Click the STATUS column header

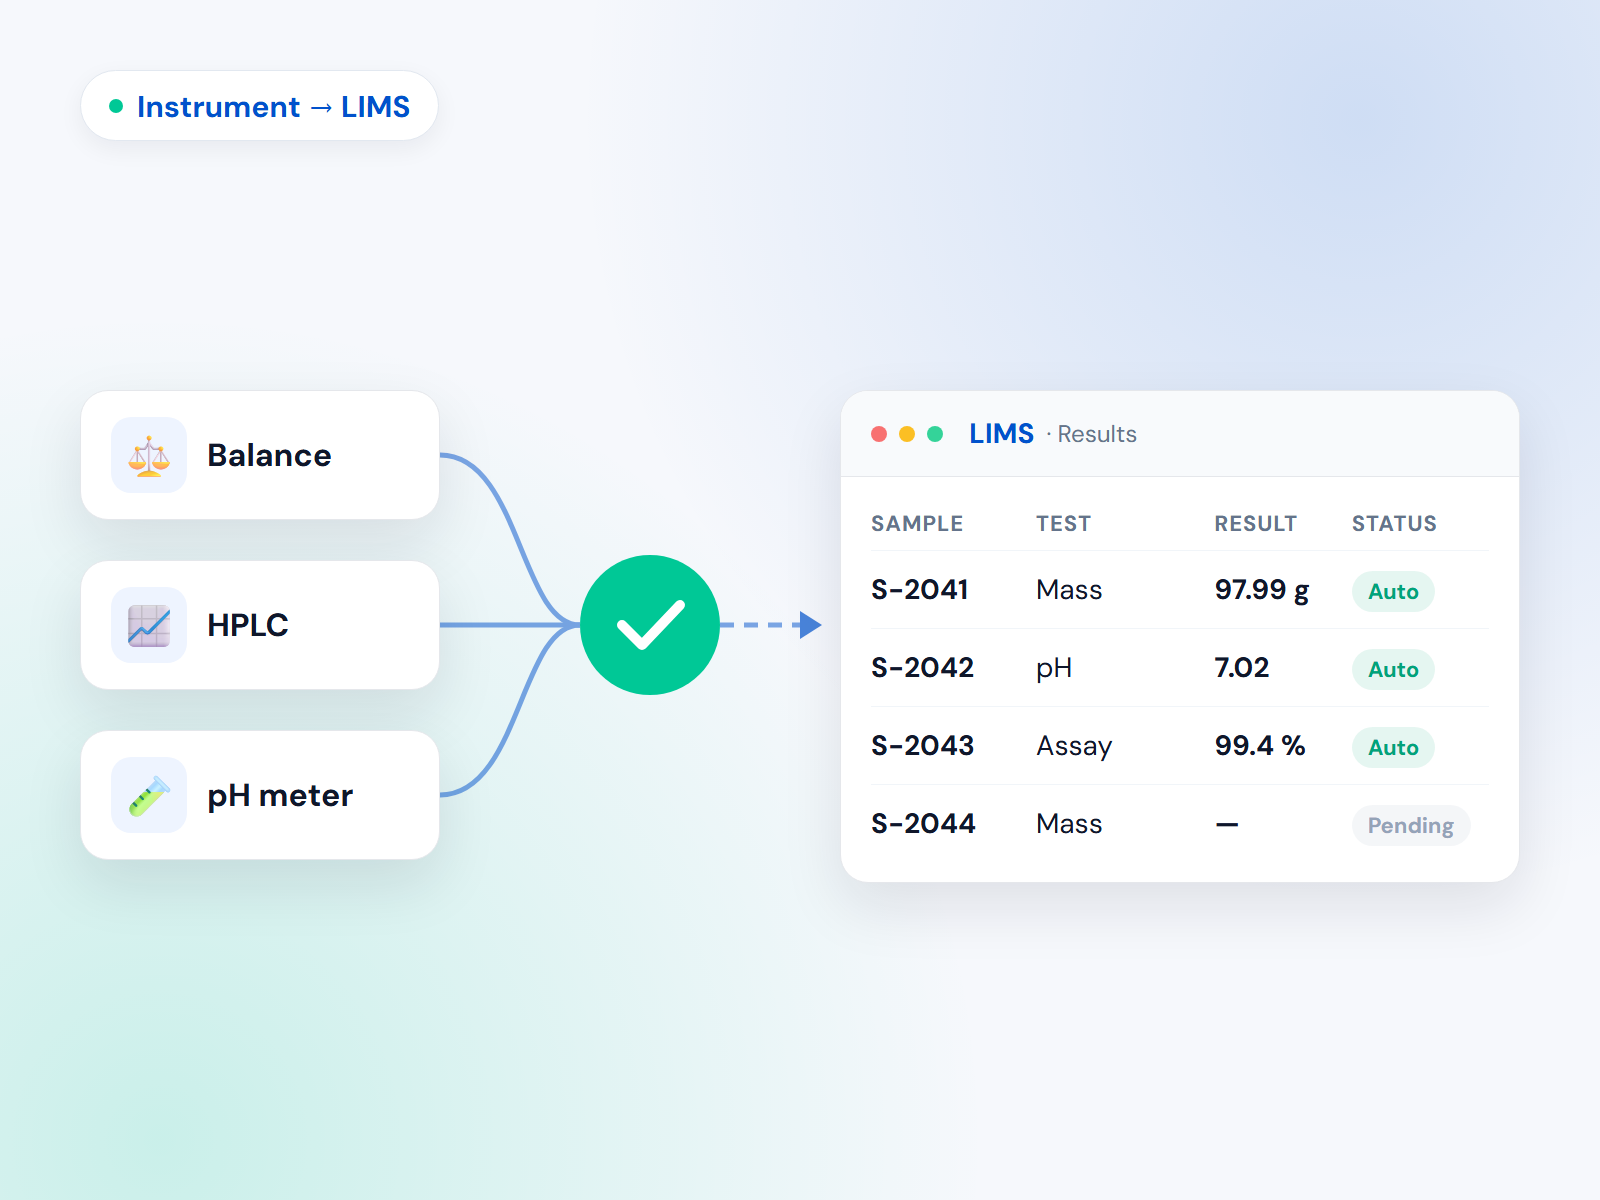coord(1394,524)
